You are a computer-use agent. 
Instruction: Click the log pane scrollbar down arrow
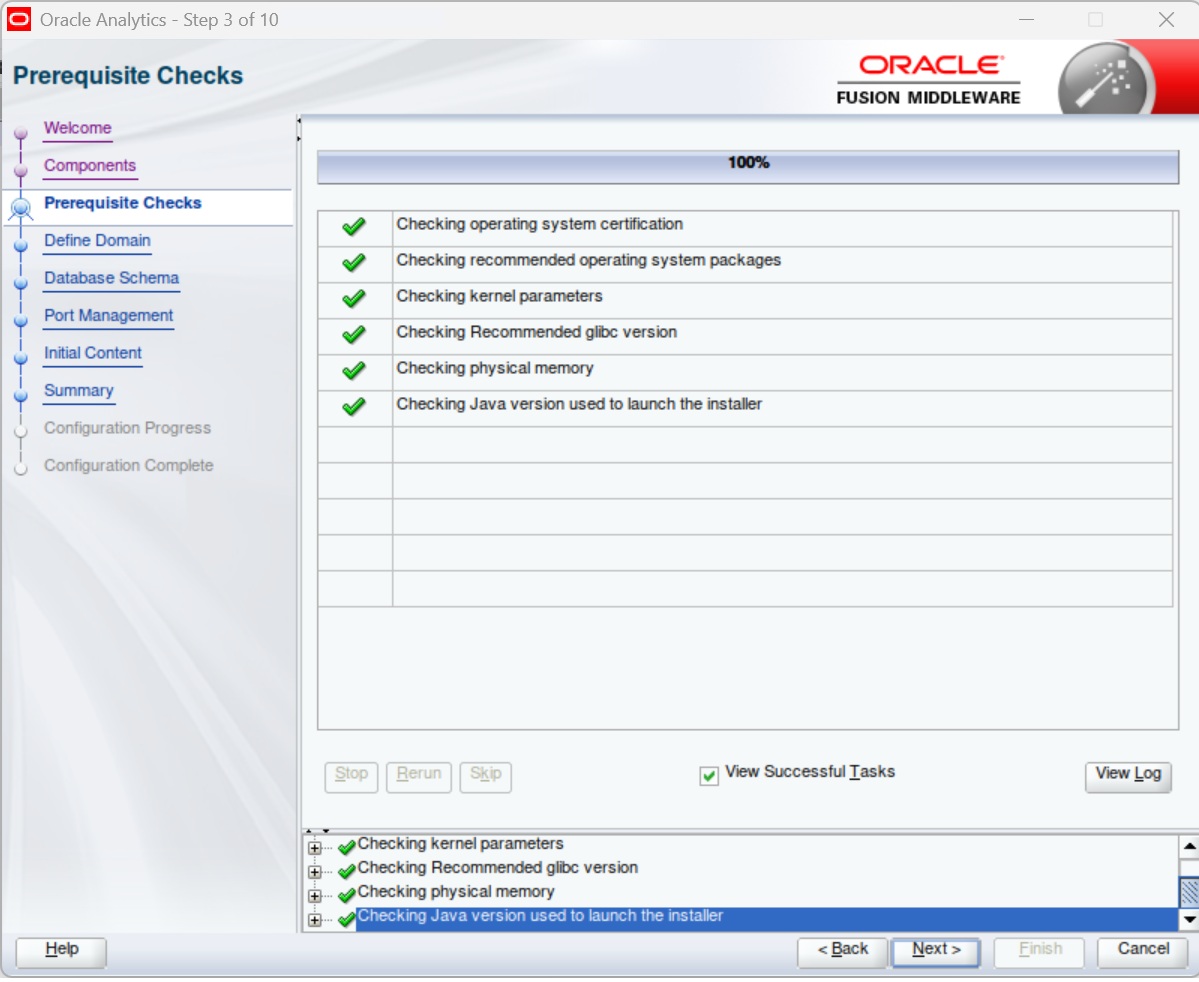[x=1189, y=919]
